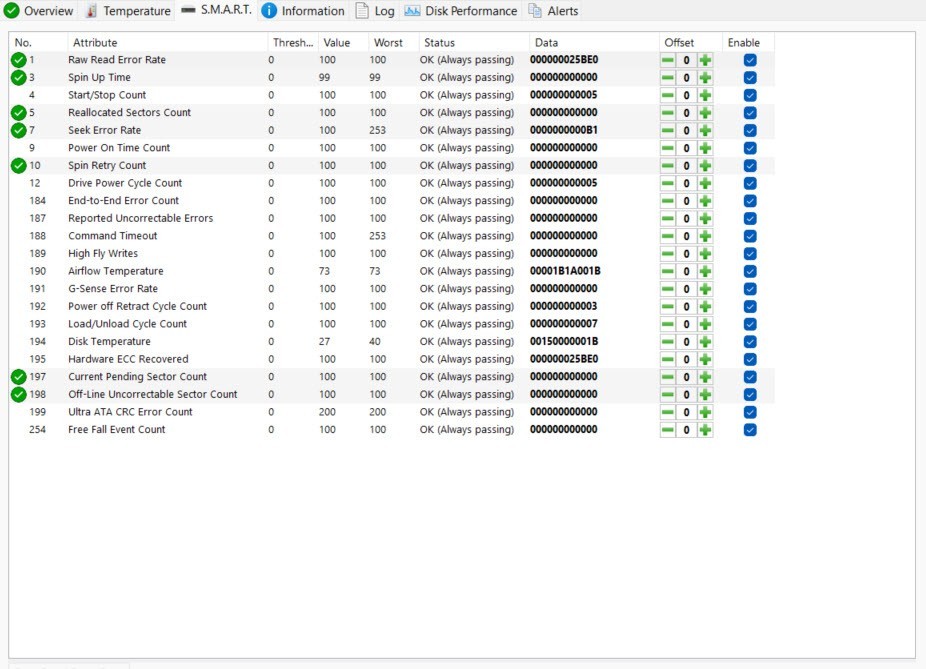The width and height of the screenshot is (926, 669).
Task: Increase the Spin Up Time offset
Action: click(705, 77)
